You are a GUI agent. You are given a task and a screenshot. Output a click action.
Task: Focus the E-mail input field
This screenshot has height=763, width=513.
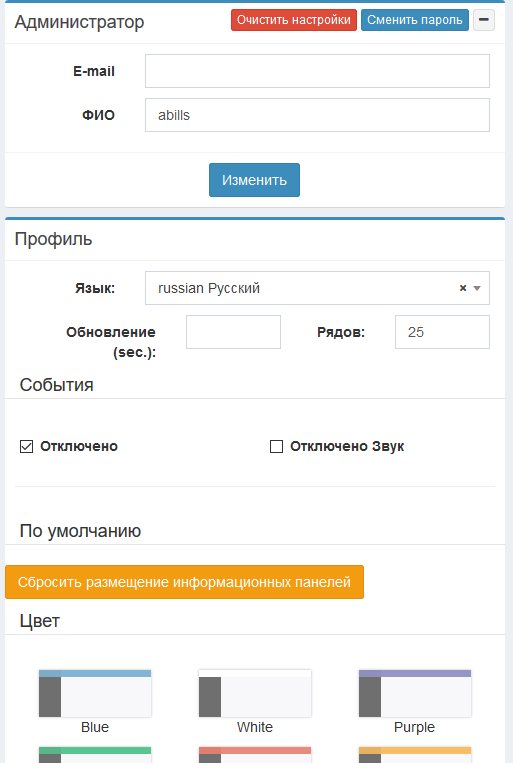317,71
